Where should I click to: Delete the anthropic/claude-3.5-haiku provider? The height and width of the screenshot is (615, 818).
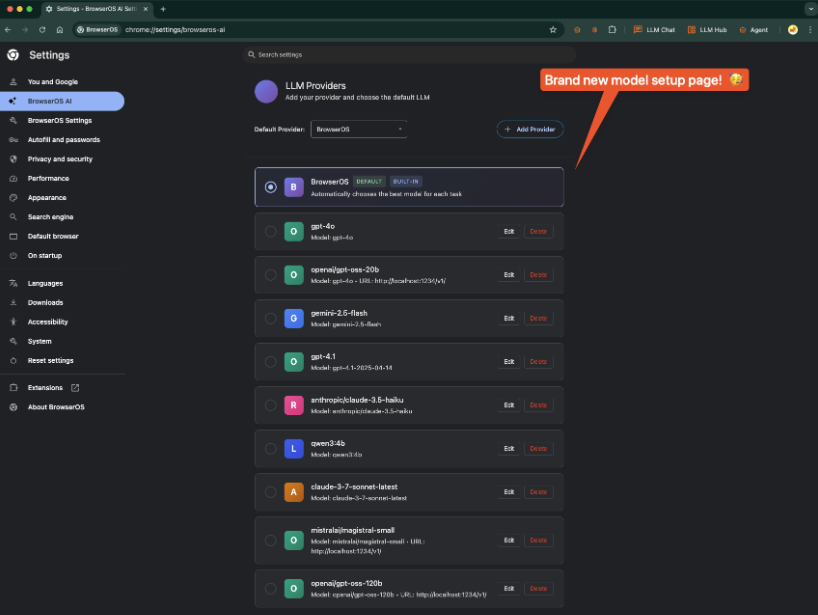click(x=538, y=405)
